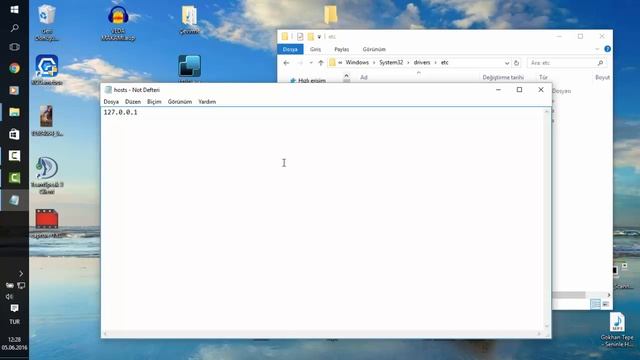The height and width of the screenshot is (360, 640).
Task: Click refresh button beside Explorer address bar
Action: point(516,63)
